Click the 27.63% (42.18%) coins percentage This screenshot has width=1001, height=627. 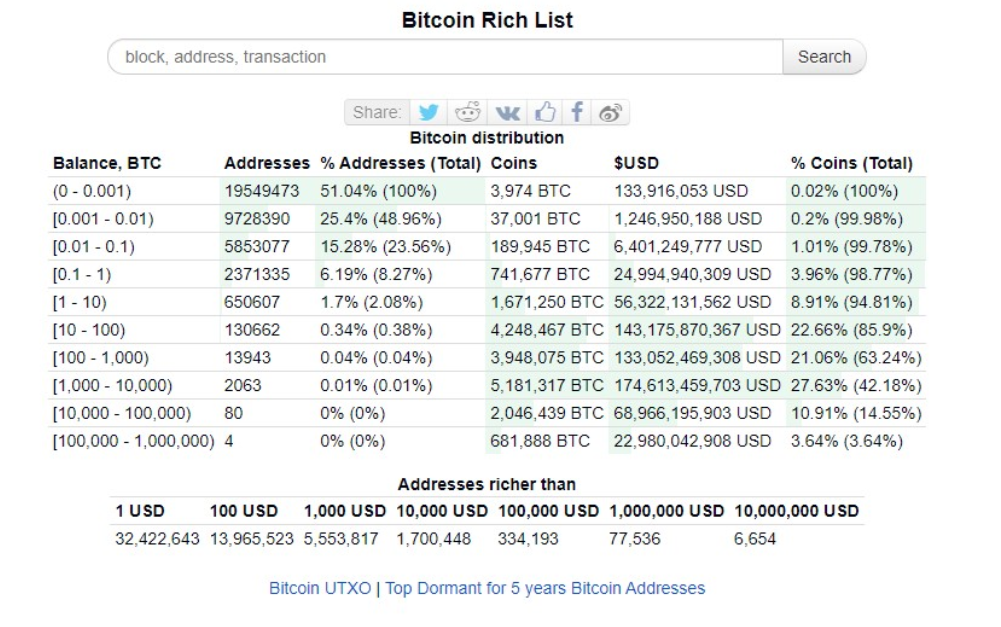click(856, 386)
